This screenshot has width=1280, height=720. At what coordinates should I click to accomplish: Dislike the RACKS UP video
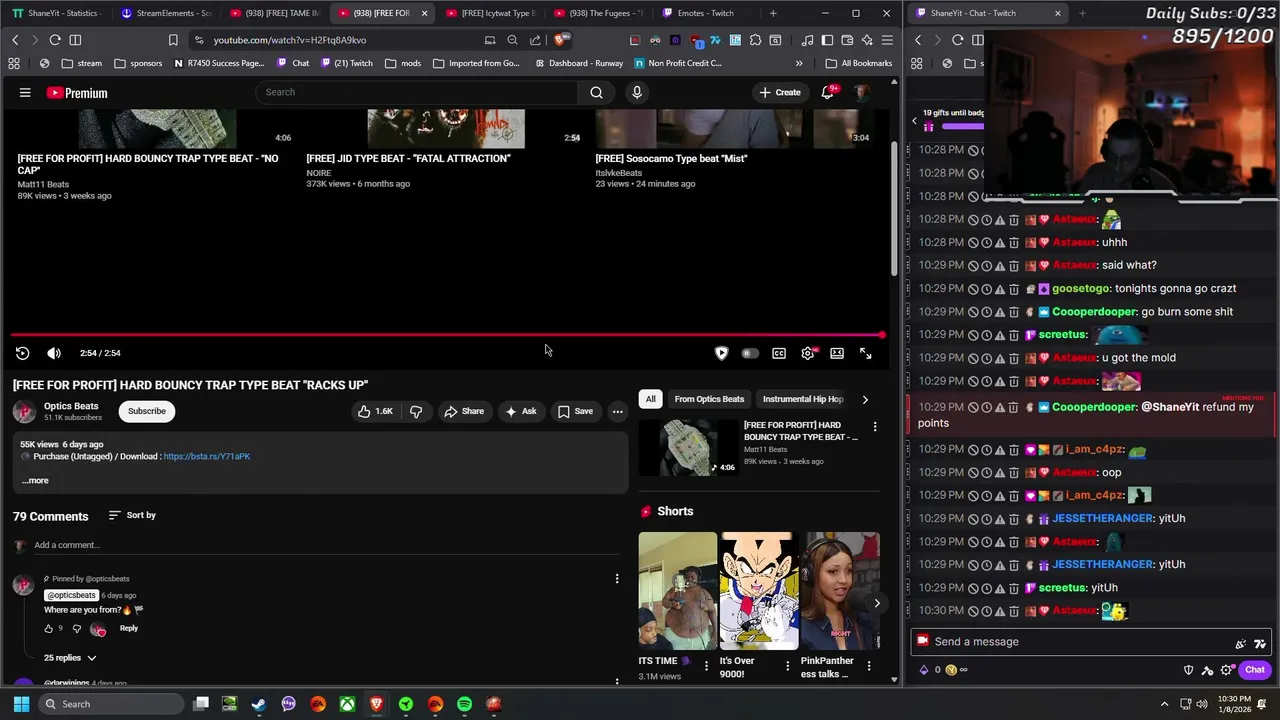click(x=416, y=411)
